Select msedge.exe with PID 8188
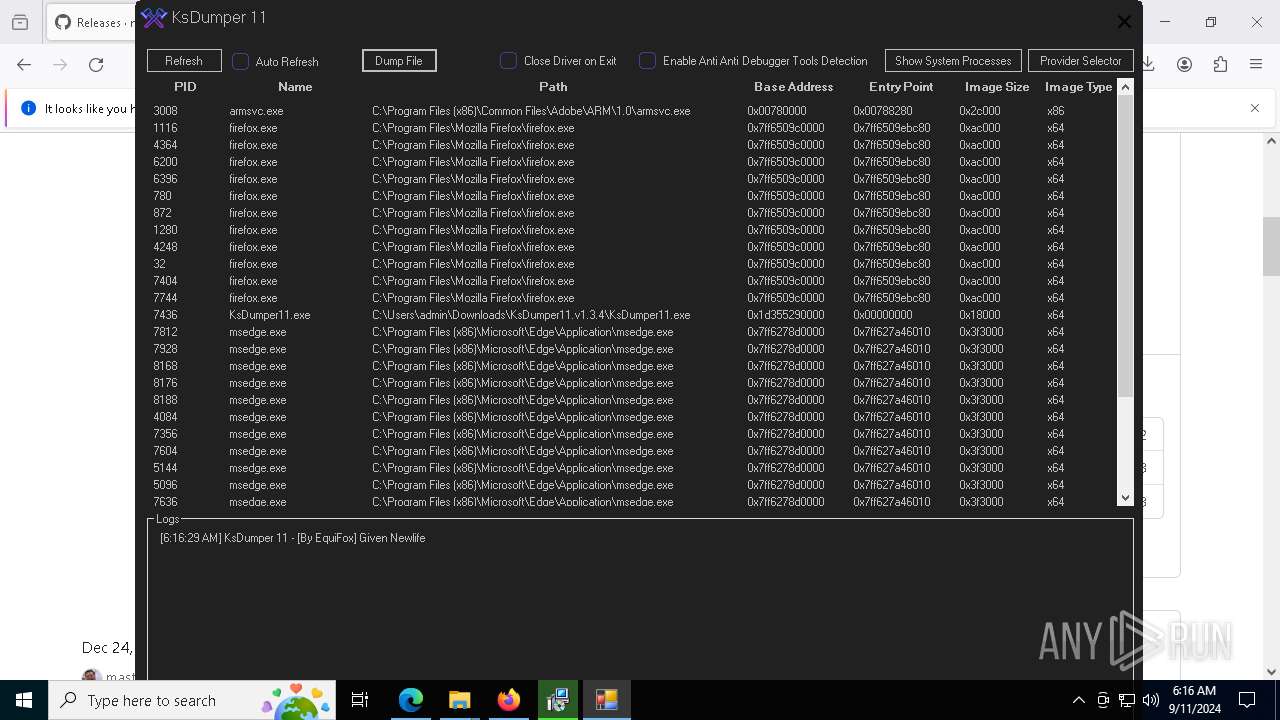 [x=630, y=400]
